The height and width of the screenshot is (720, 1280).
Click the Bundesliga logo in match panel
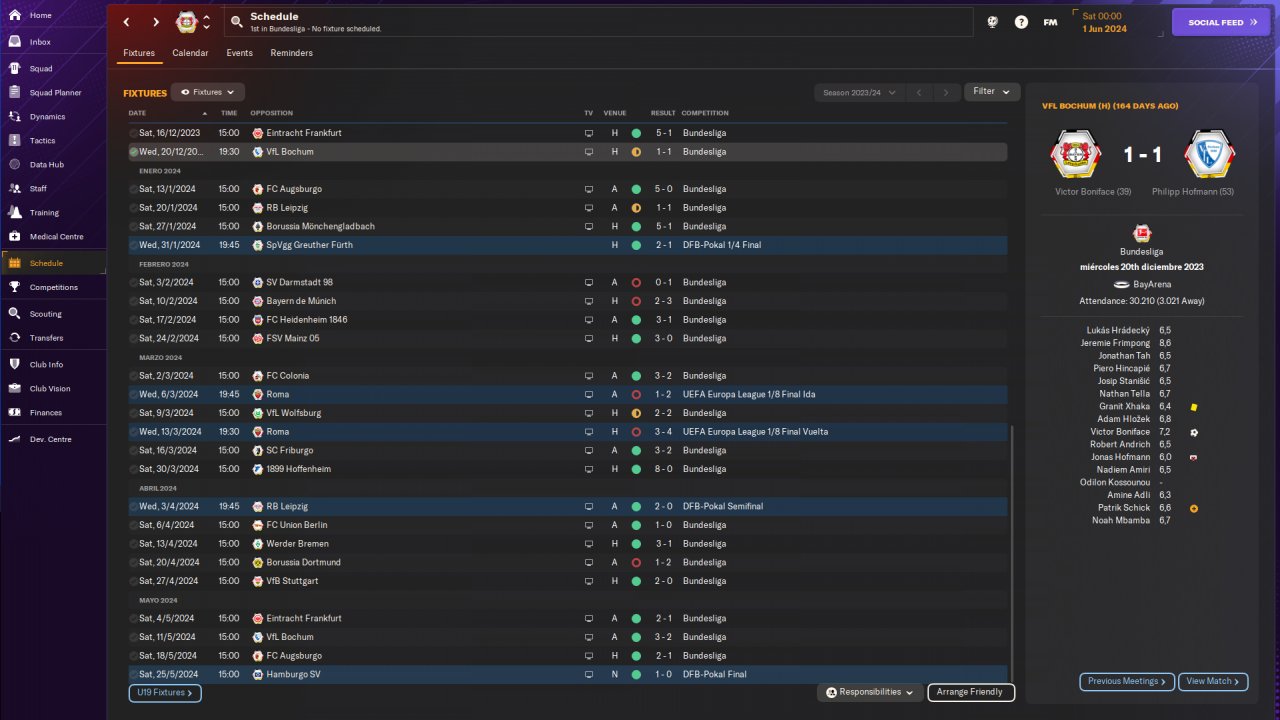tap(1142, 231)
